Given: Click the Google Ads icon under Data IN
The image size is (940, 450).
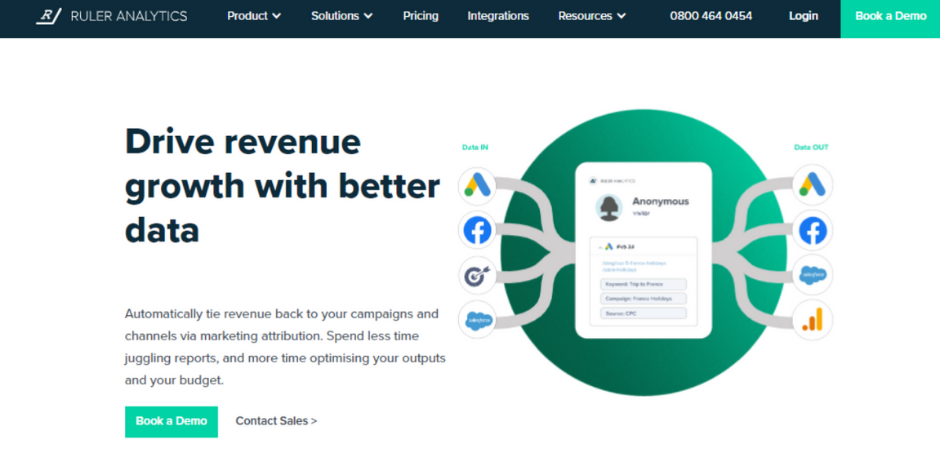Looking at the screenshot, I should [478, 186].
